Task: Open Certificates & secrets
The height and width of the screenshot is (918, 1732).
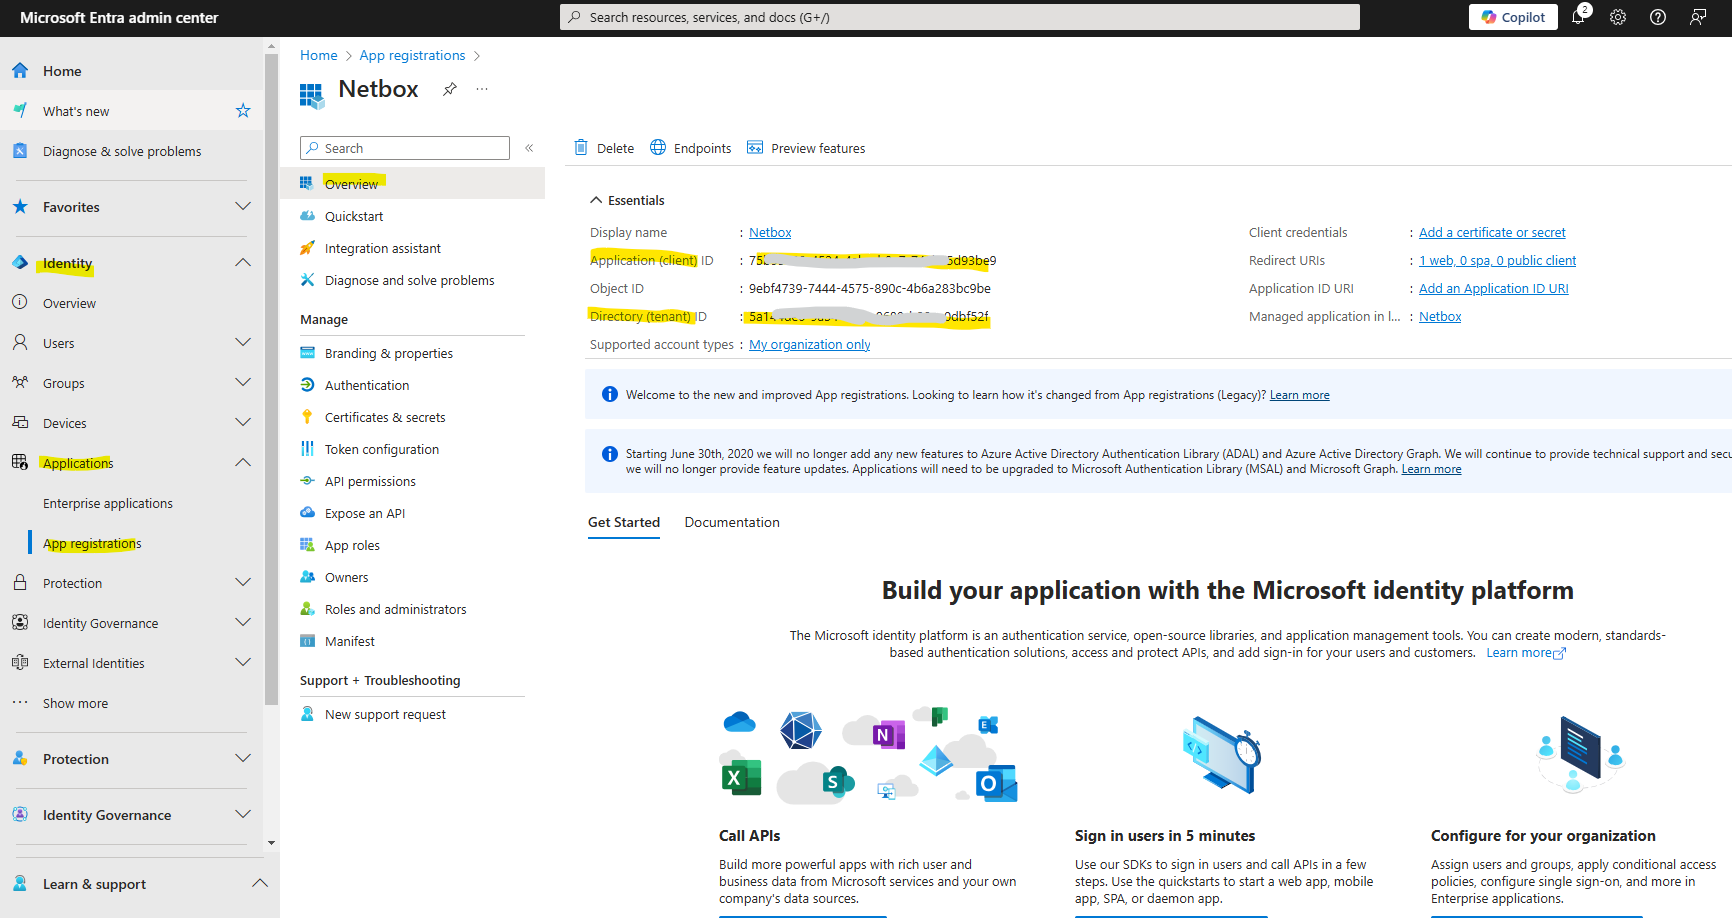Action: [385, 417]
